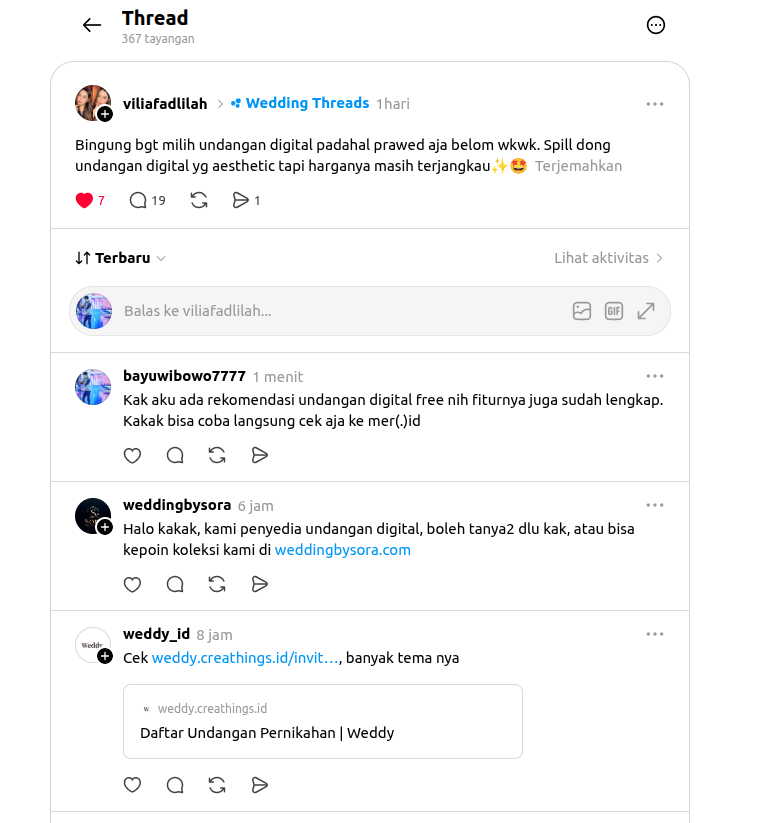Unlike viliafadlilah's post with red heart
This screenshot has height=823, width=769.
[84, 201]
